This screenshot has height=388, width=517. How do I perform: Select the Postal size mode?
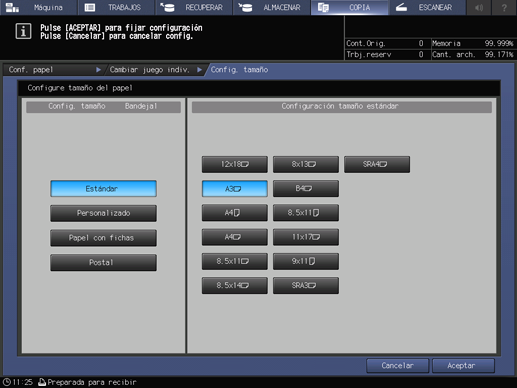coord(103,263)
